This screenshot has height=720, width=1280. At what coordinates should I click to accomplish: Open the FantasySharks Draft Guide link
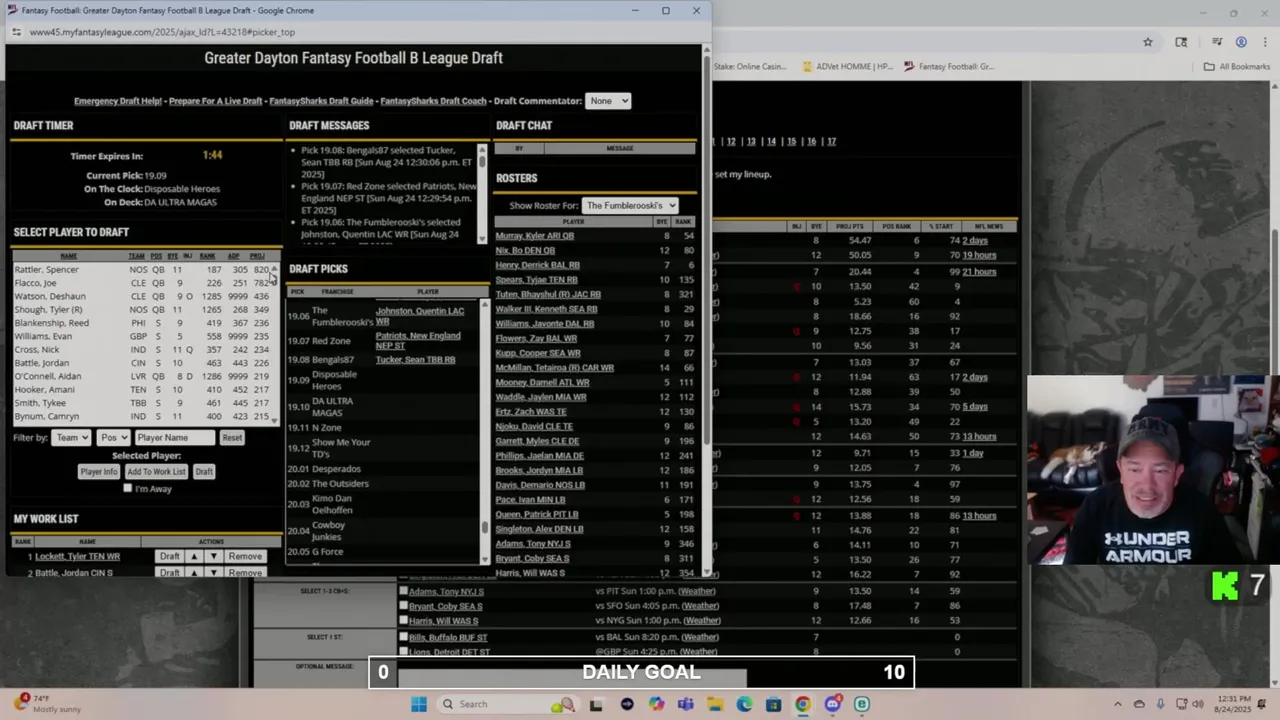click(x=321, y=101)
